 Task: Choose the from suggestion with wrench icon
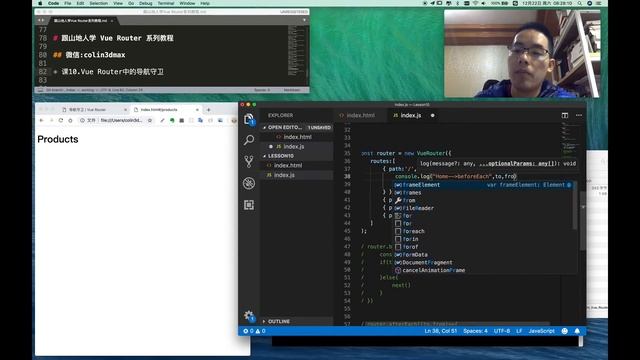click(x=483, y=200)
